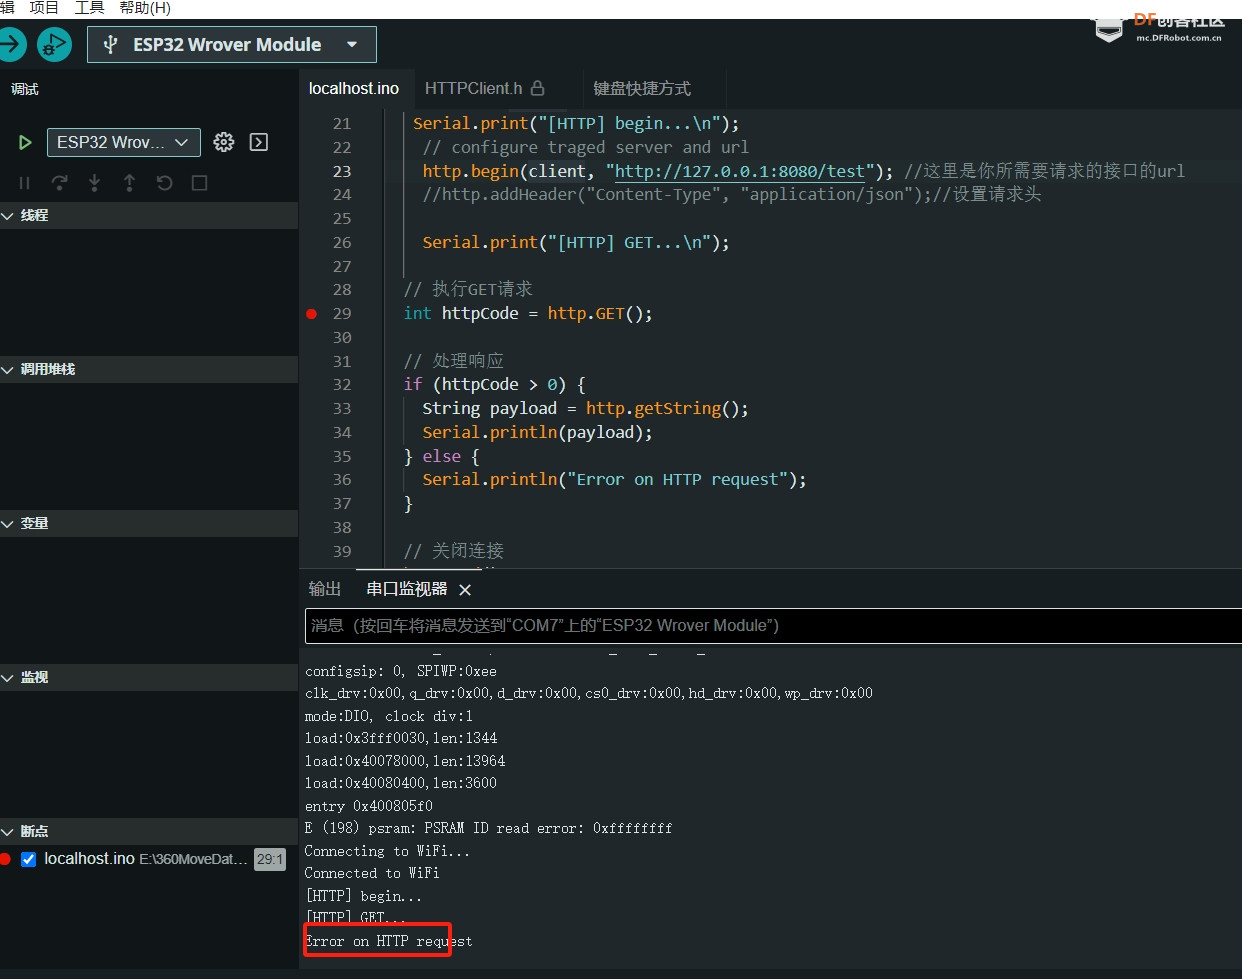Click the Restart debug control
This screenshot has height=979, width=1242.
click(164, 183)
